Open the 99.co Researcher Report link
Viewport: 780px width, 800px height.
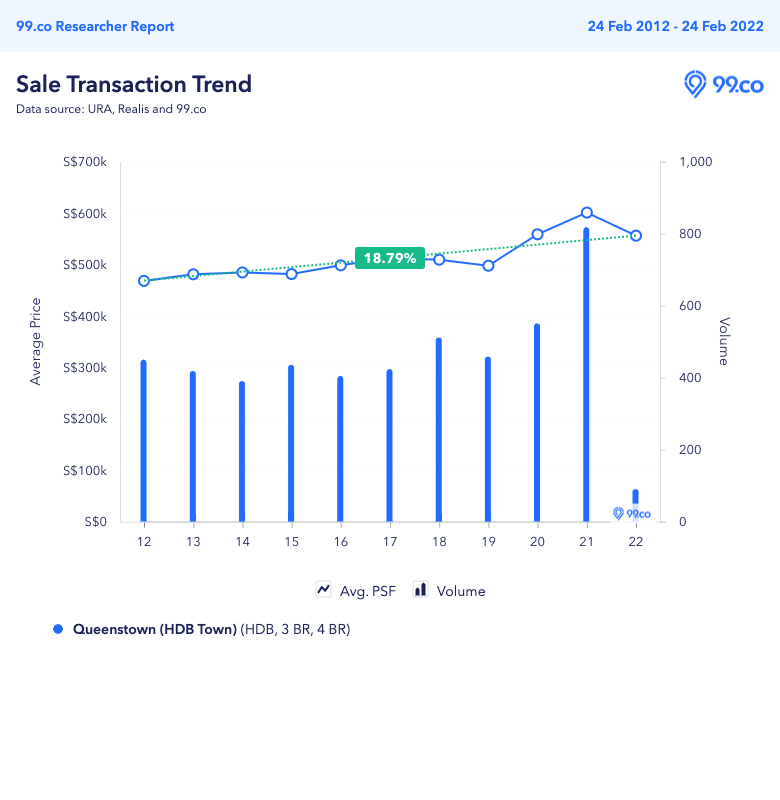(x=95, y=26)
